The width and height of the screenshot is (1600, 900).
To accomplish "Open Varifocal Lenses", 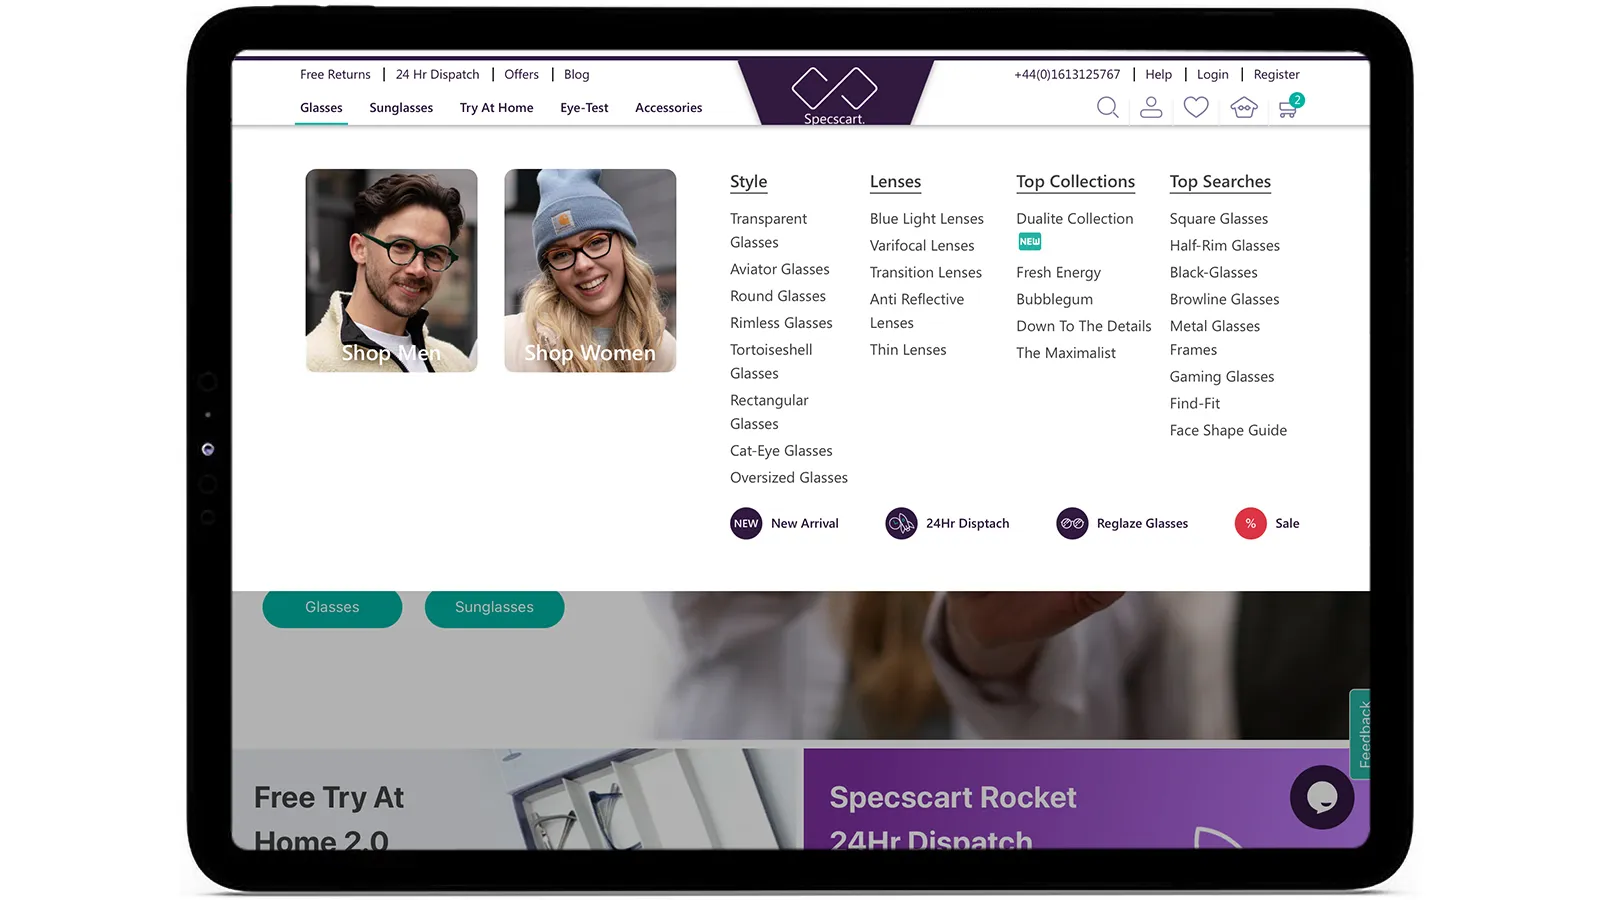I will (x=922, y=246).
